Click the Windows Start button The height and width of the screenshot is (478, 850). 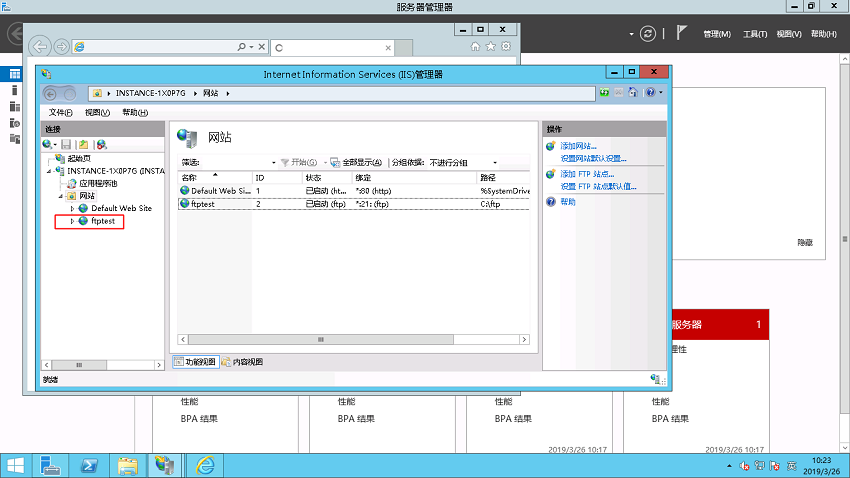(15, 466)
